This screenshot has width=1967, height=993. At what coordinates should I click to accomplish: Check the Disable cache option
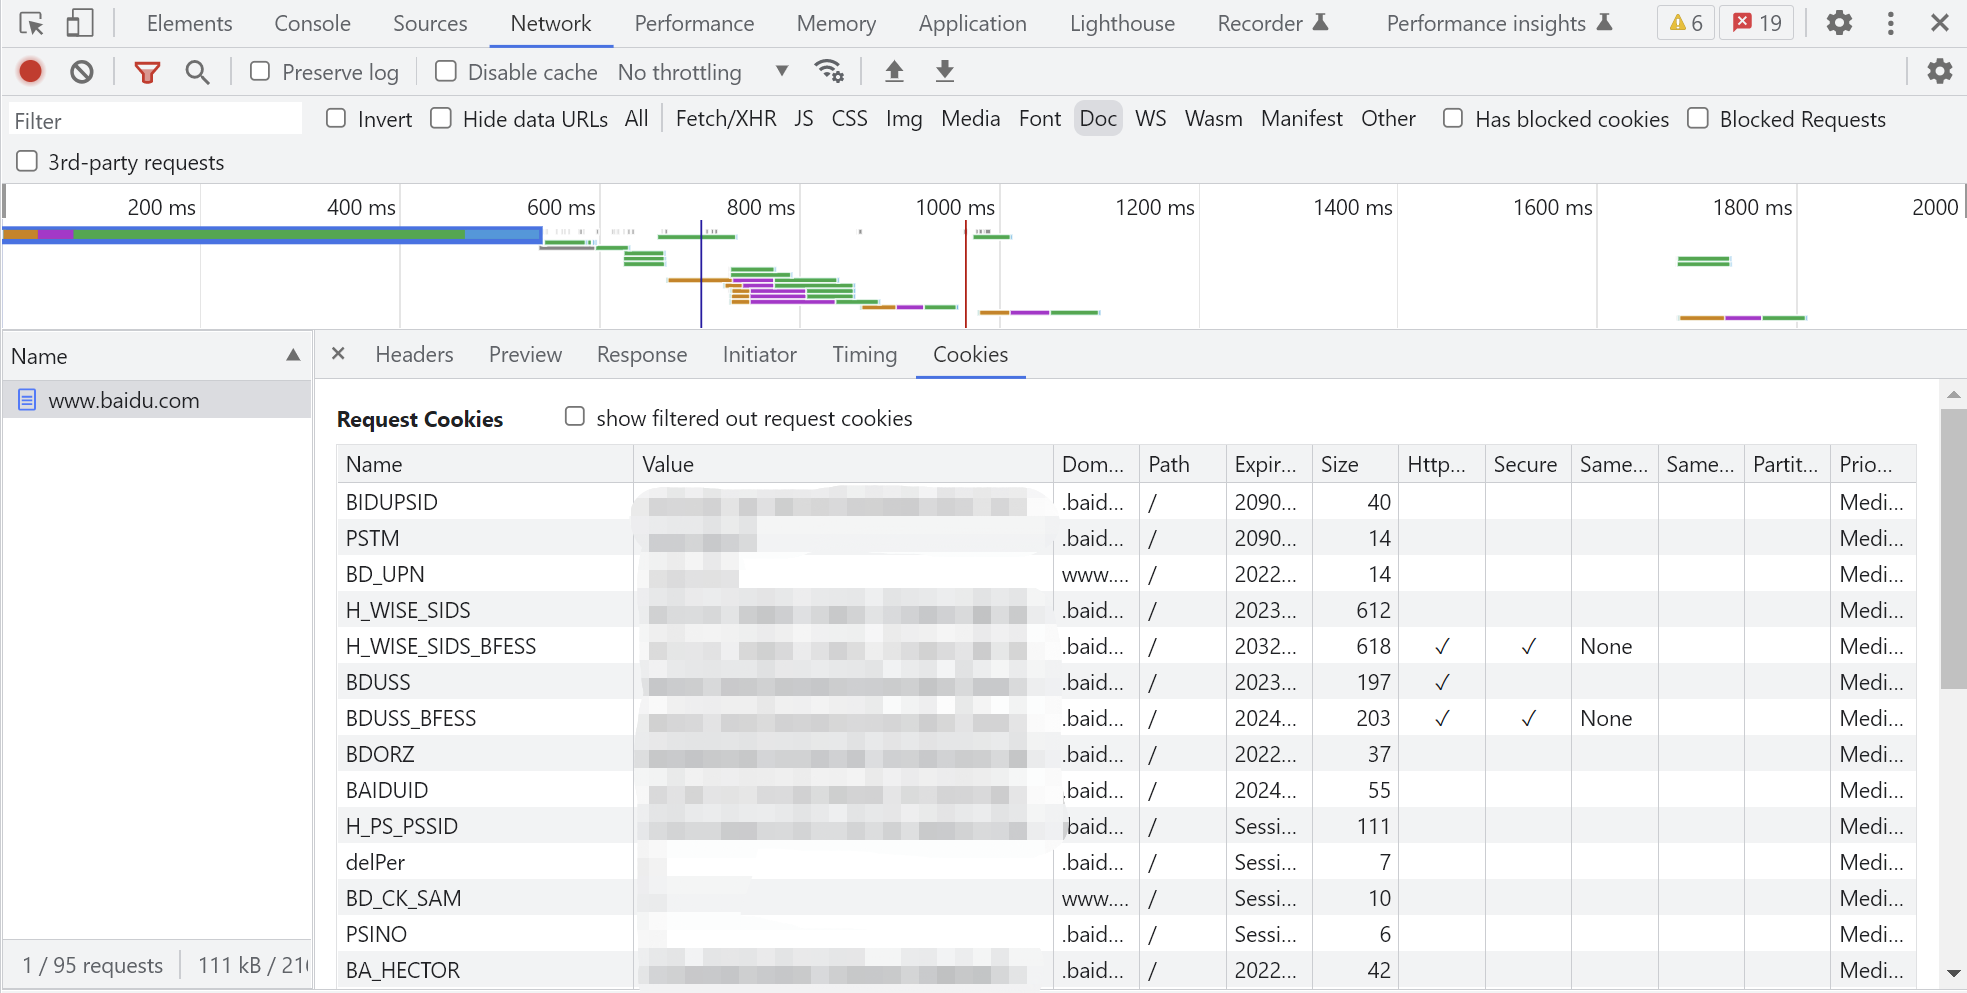click(446, 71)
